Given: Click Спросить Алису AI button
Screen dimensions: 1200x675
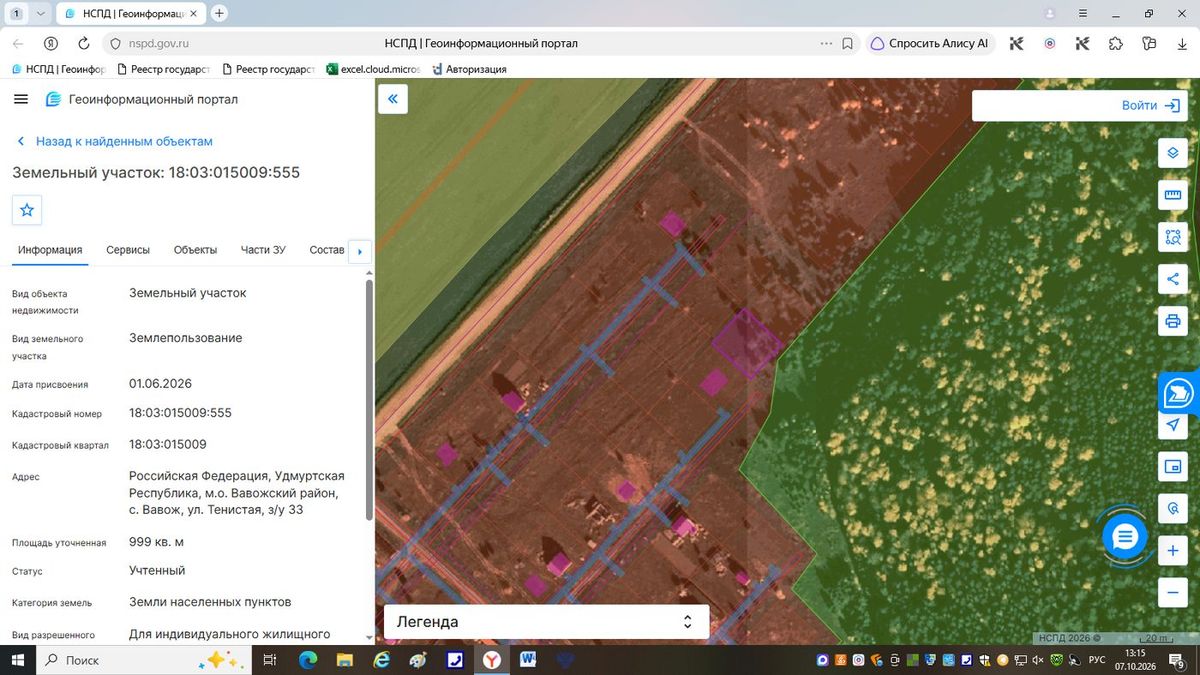Looking at the screenshot, I should 930,44.
